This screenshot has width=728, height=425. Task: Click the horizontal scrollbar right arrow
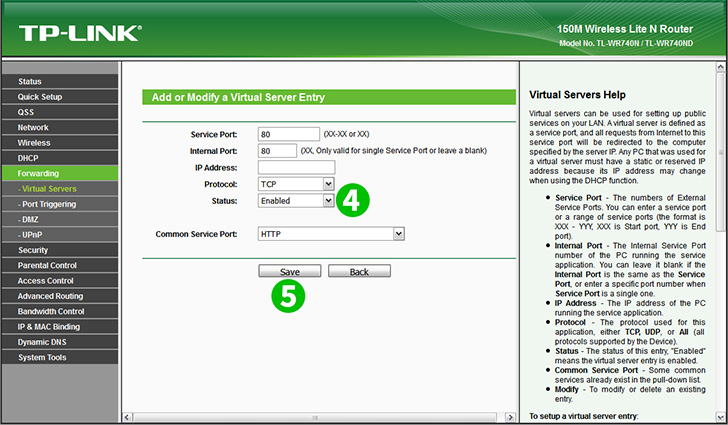[510, 417]
